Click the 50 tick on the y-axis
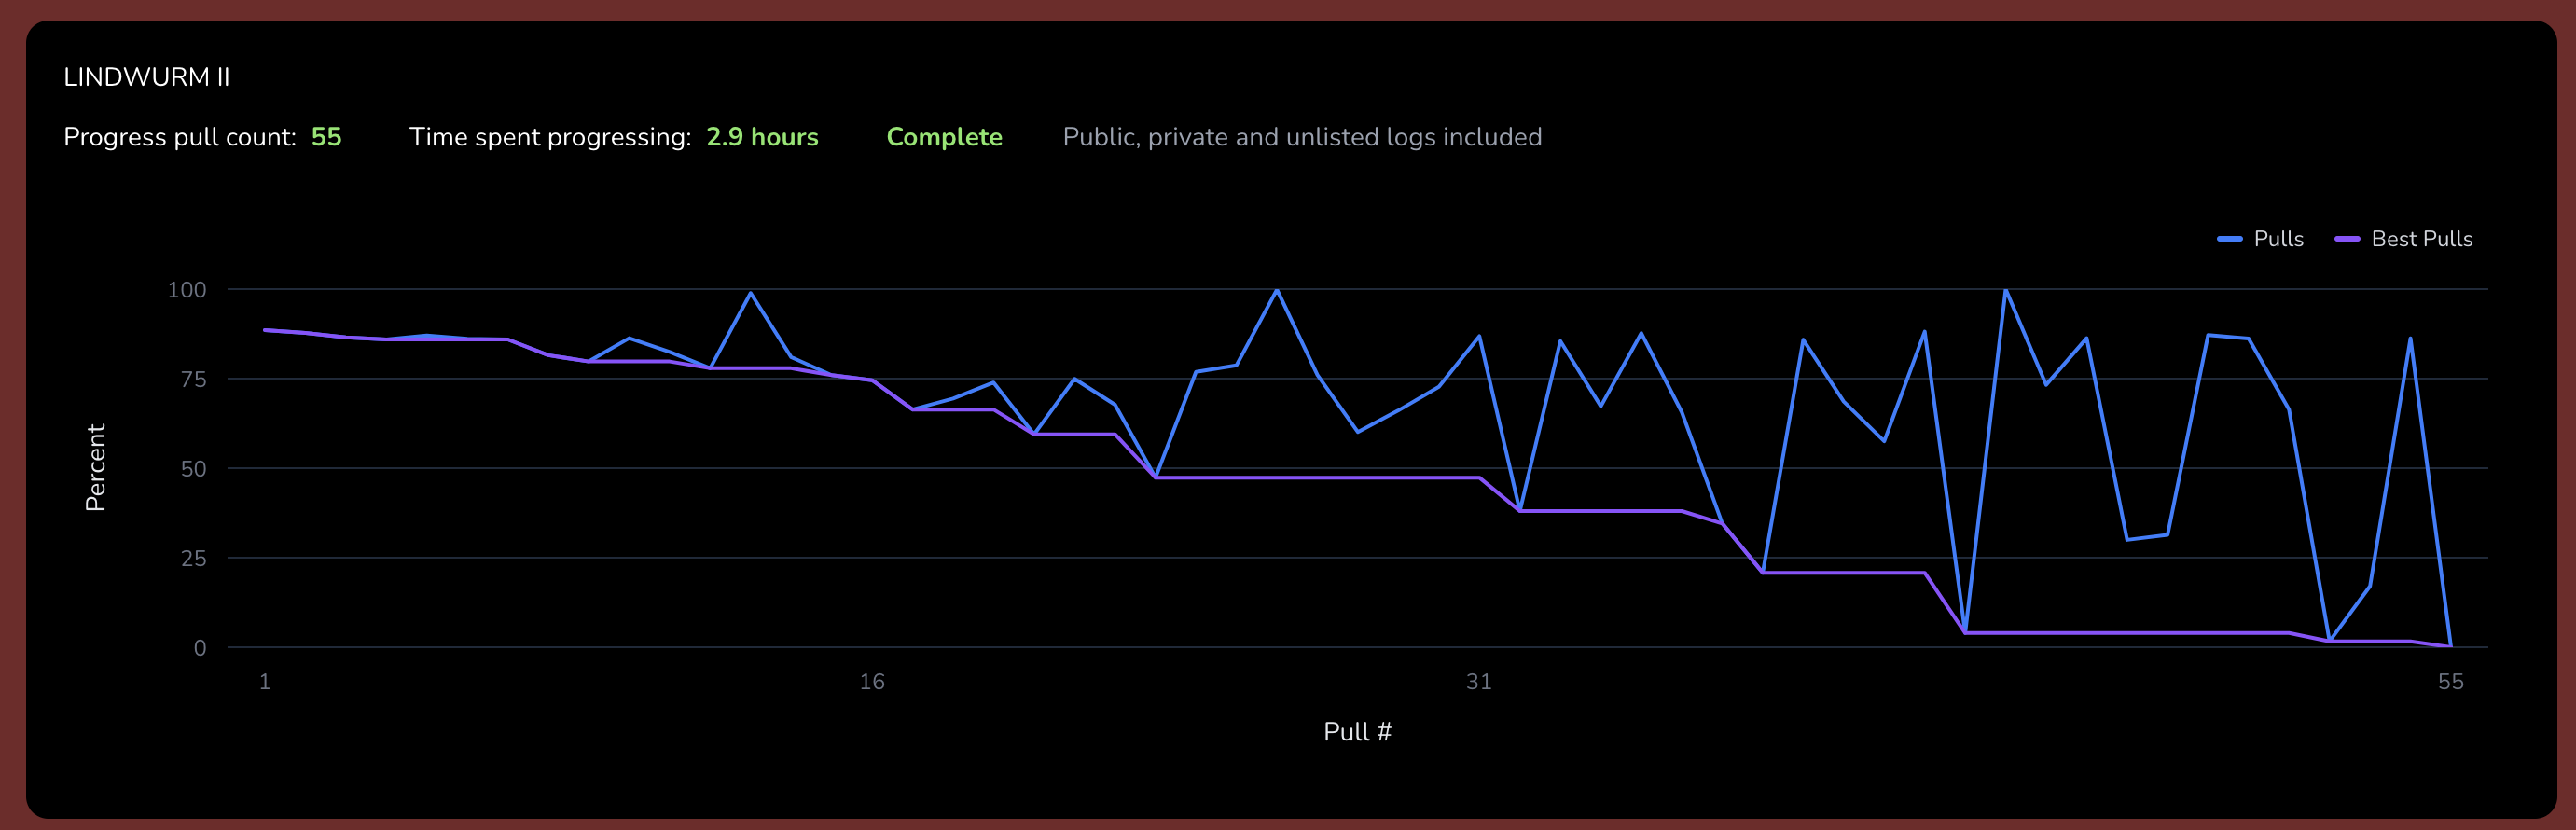The height and width of the screenshot is (830, 2576). (194, 469)
